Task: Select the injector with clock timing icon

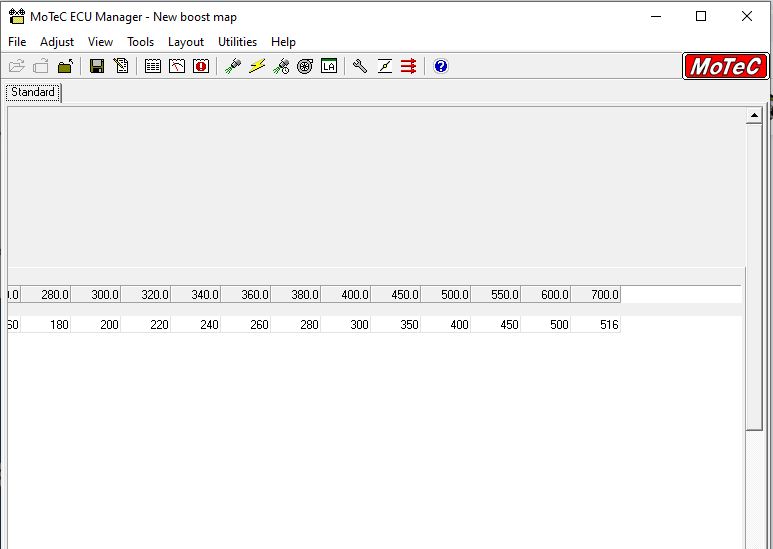Action: pyautogui.click(x=281, y=66)
